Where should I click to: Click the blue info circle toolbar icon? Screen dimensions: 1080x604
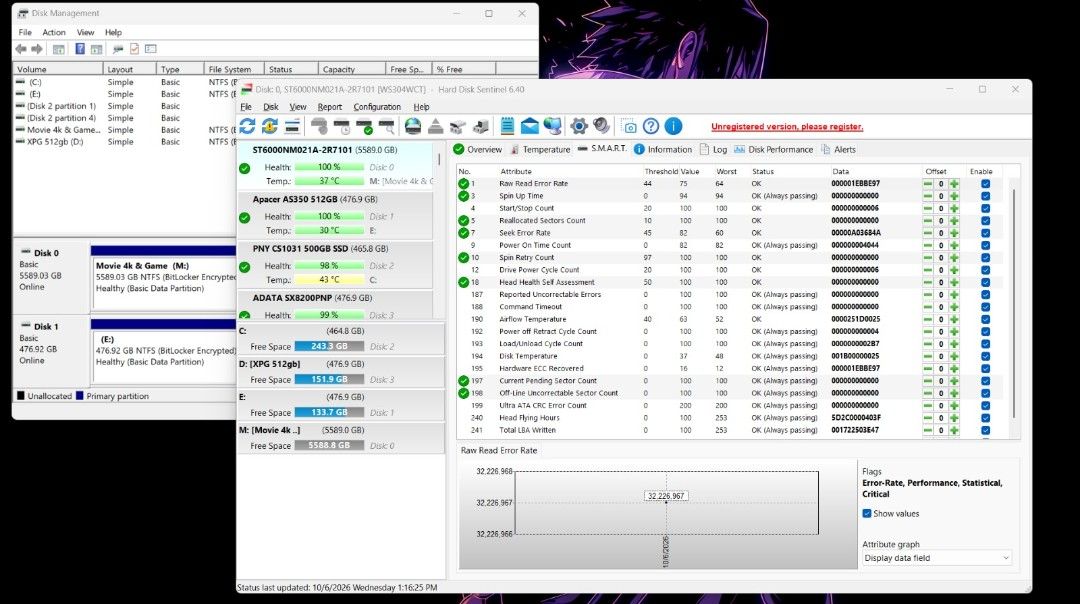(674, 126)
